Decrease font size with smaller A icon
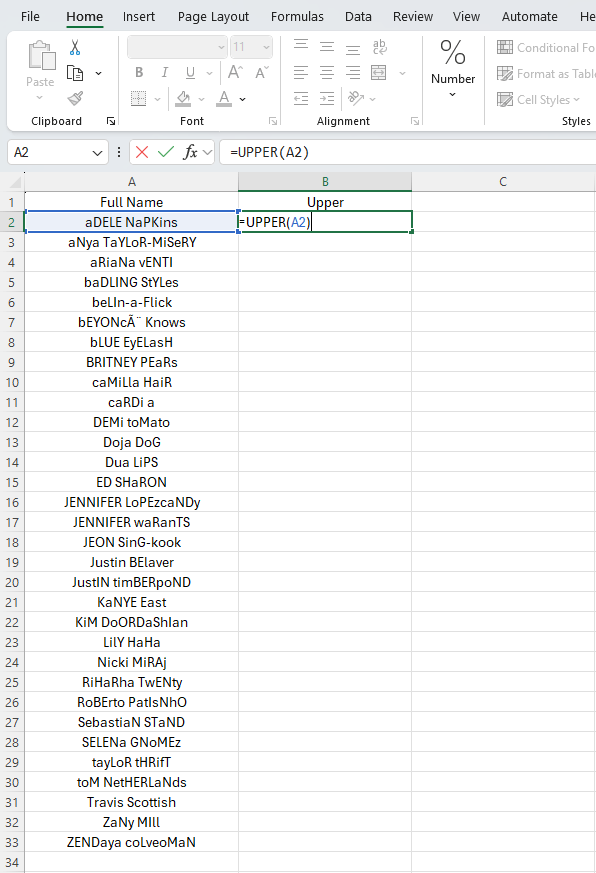The width and height of the screenshot is (596, 873). (261, 72)
